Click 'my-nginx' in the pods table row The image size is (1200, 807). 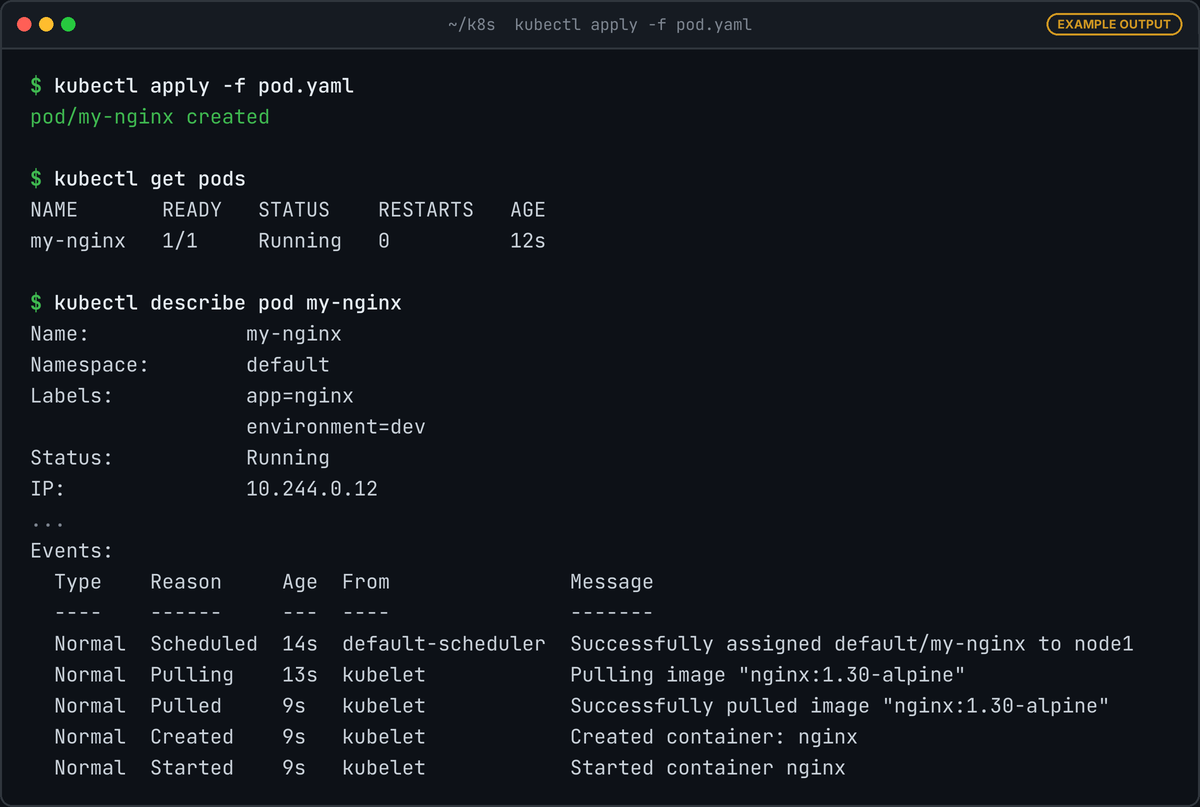(x=78, y=241)
